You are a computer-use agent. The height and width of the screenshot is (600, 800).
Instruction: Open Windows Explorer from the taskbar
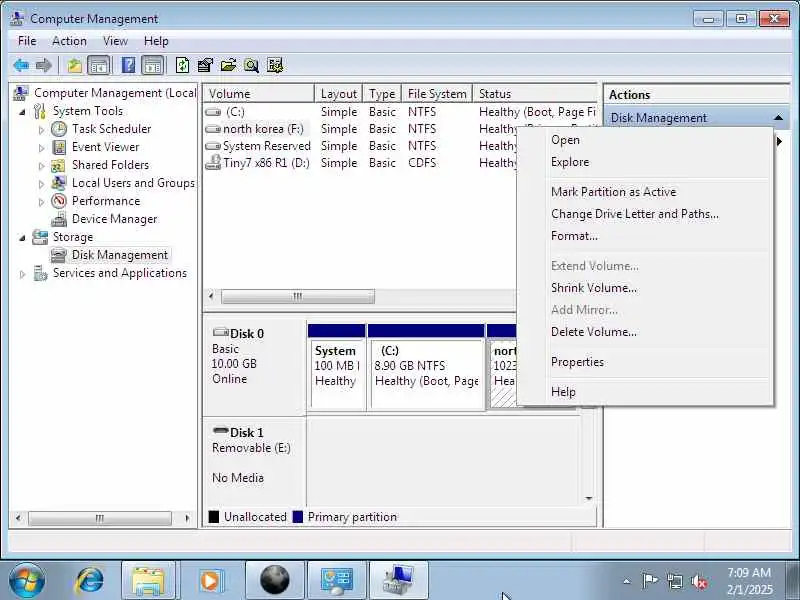148,580
